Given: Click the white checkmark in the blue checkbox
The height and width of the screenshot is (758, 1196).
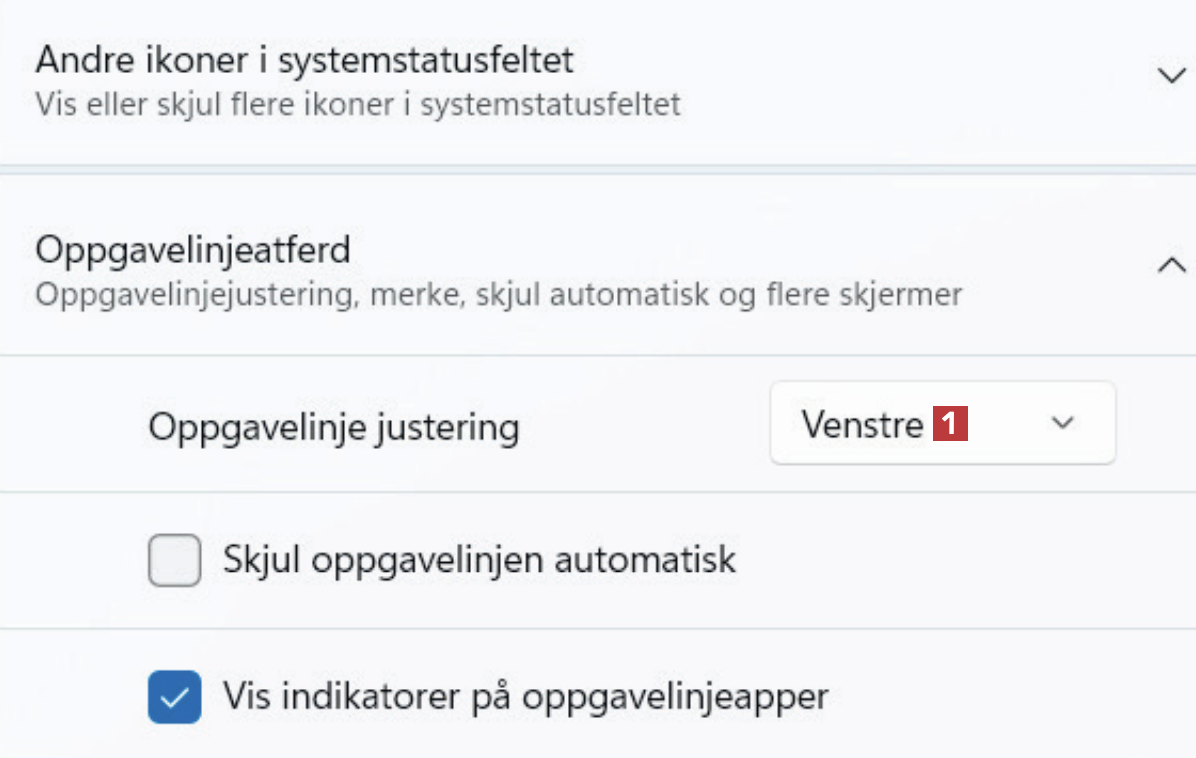Looking at the screenshot, I should point(174,696).
